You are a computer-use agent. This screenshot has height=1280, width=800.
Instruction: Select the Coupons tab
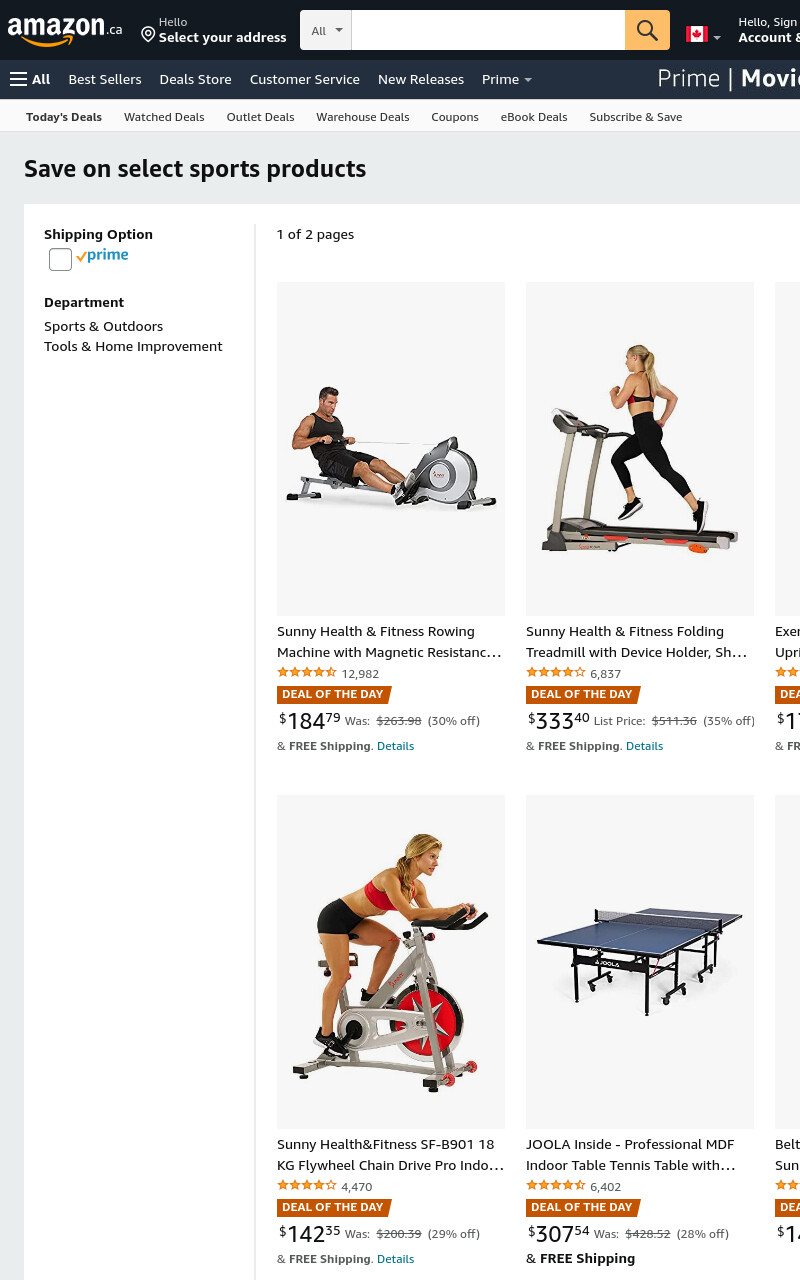(455, 117)
